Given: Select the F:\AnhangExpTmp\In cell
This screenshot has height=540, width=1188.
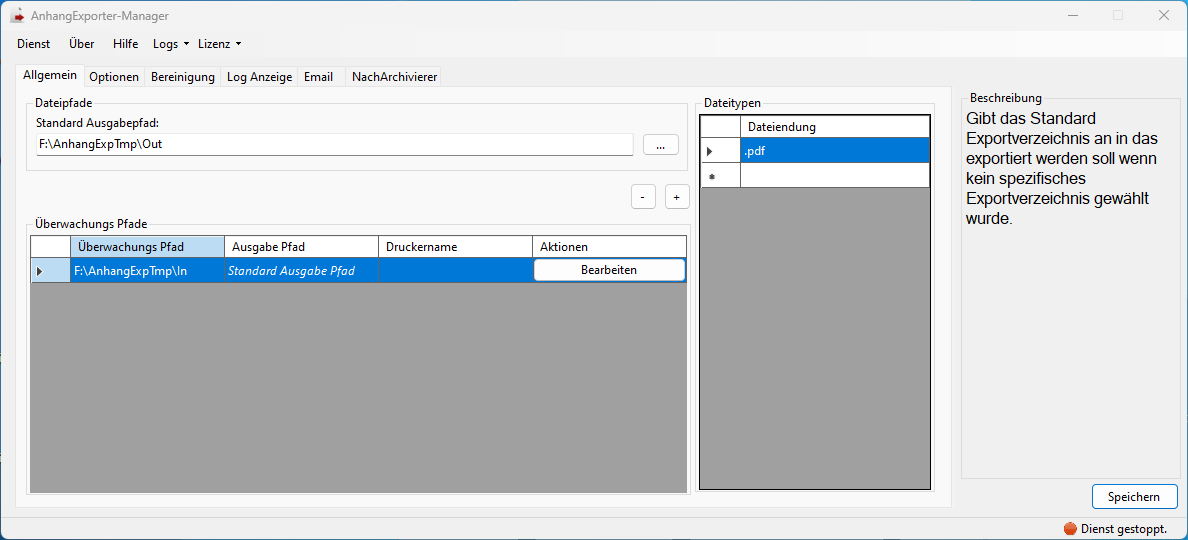Looking at the screenshot, I should [147, 270].
